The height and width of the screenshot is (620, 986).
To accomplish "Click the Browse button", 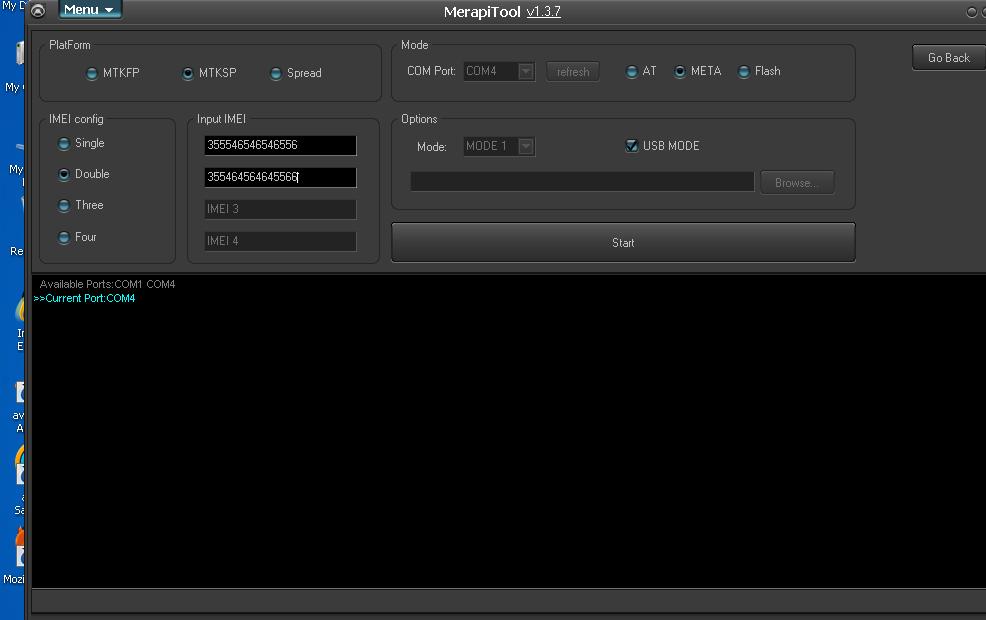I will (797, 182).
